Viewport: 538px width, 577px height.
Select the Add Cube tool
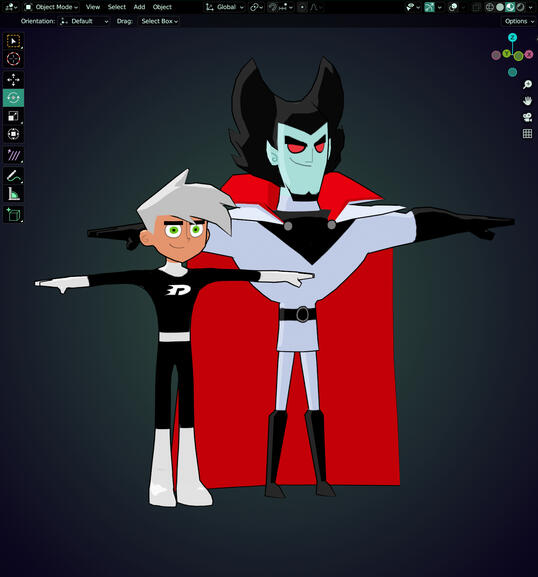14,215
